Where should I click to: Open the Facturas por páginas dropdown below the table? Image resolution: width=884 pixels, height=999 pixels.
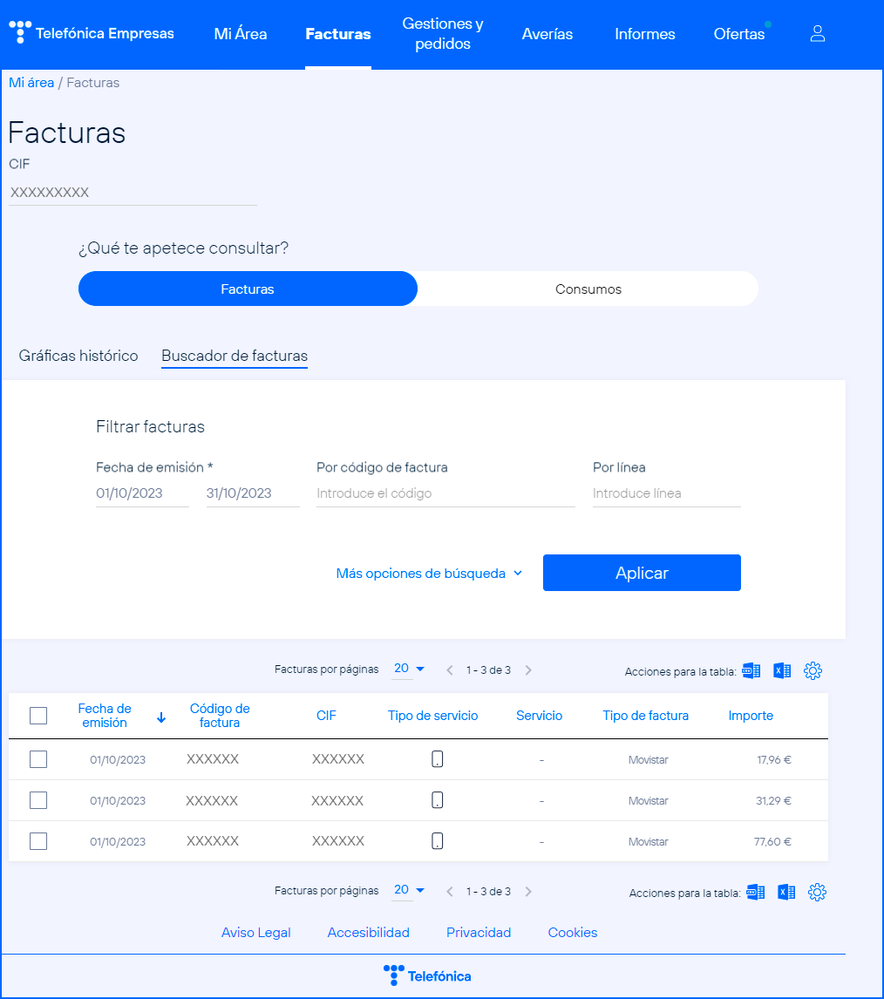click(409, 890)
